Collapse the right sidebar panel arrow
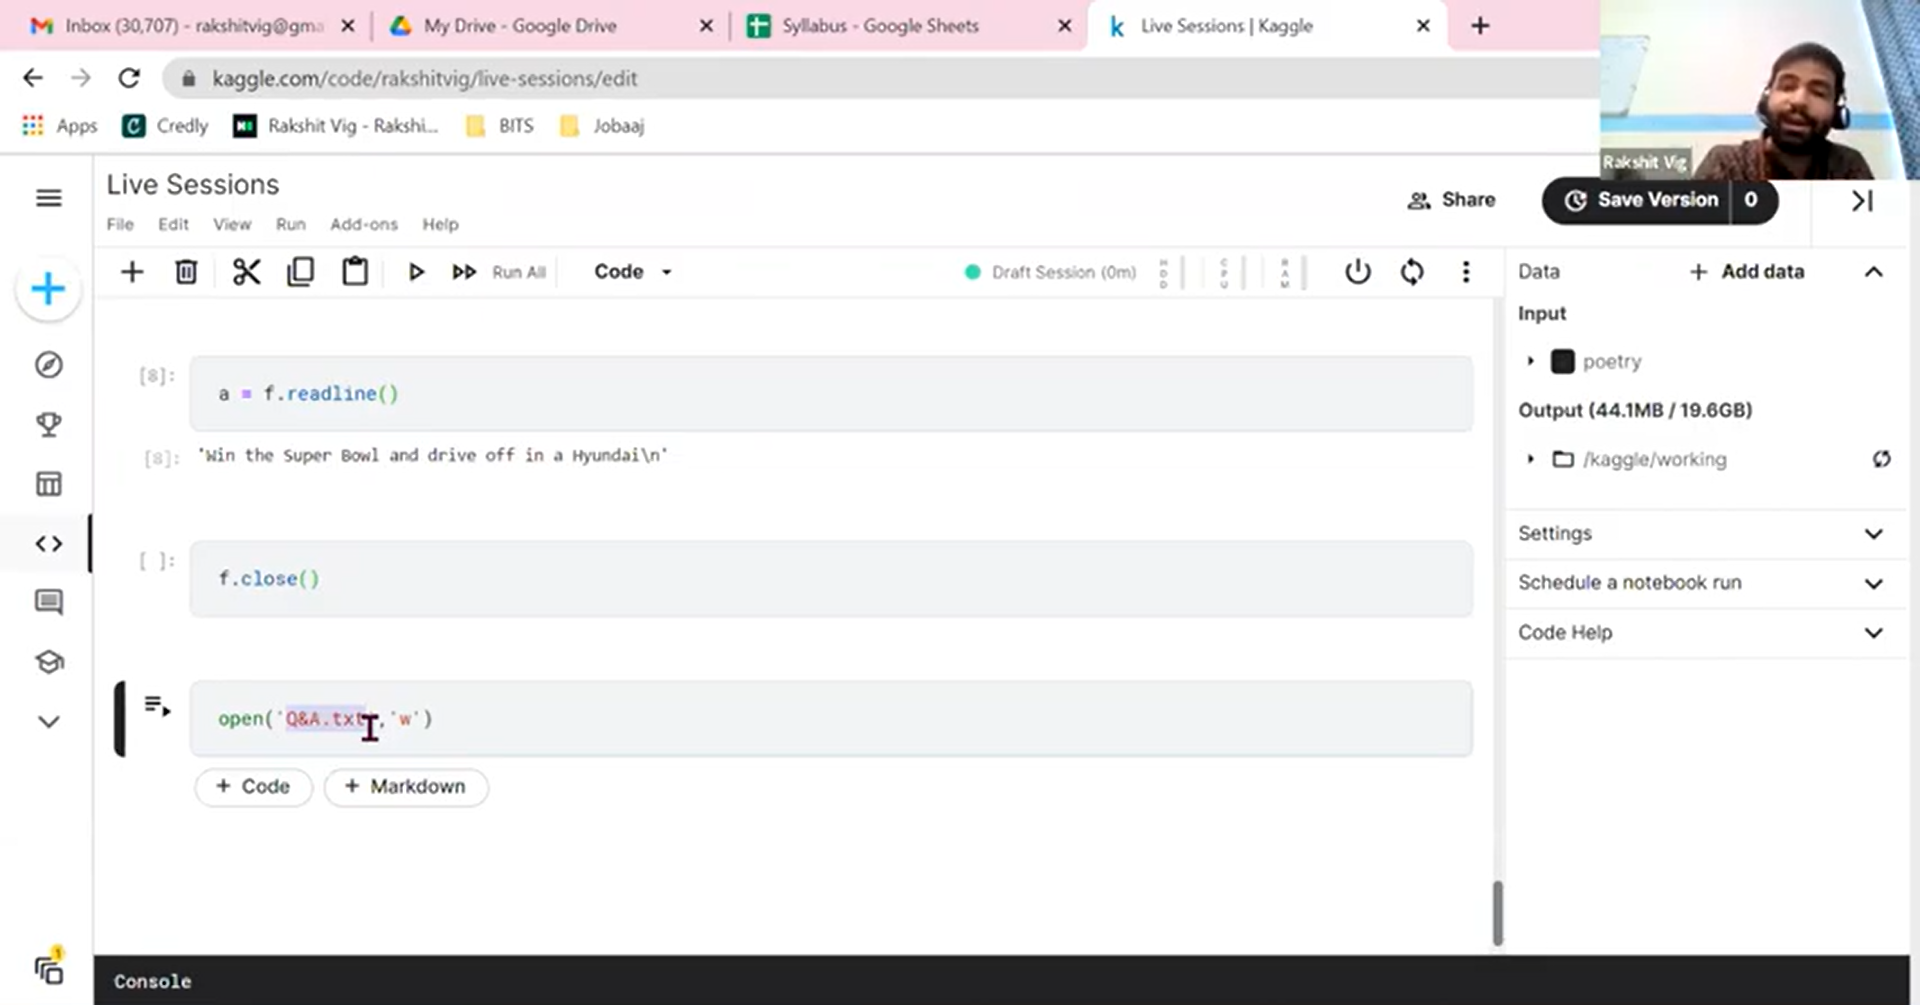Image resolution: width=1920 pixels, height=1005 pixels. click(1861, 201)
